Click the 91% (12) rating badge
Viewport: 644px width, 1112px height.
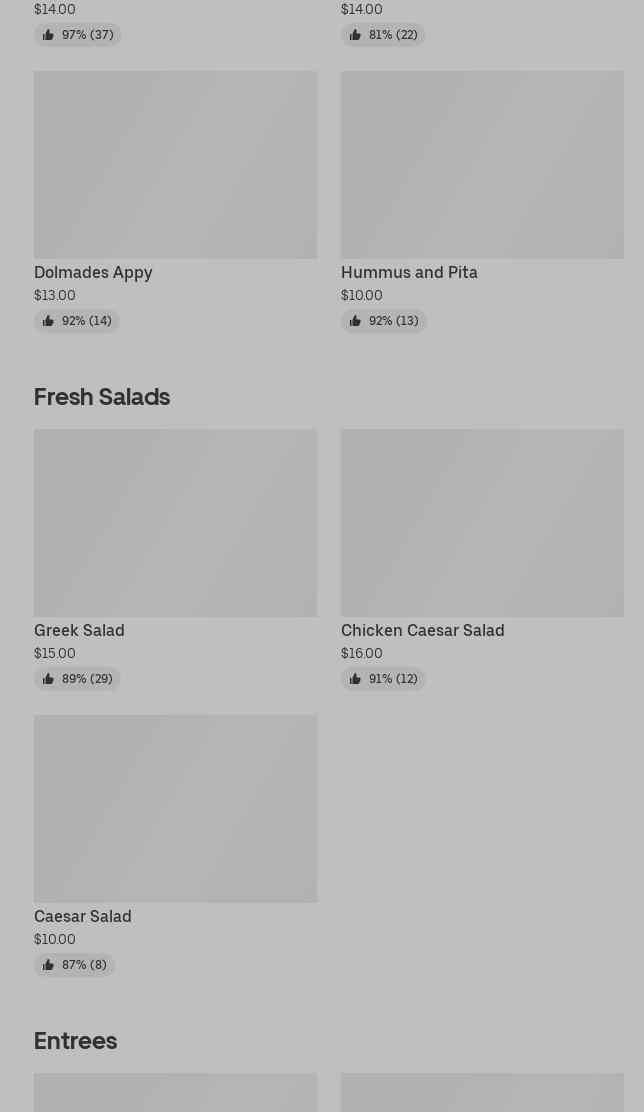tap(383, 679)
